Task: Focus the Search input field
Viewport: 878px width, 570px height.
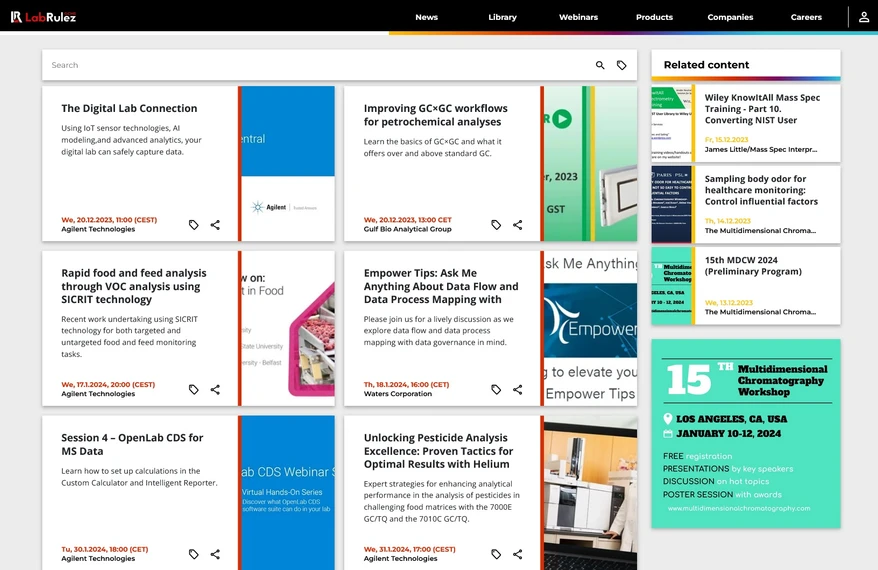Action: (316, 65)
